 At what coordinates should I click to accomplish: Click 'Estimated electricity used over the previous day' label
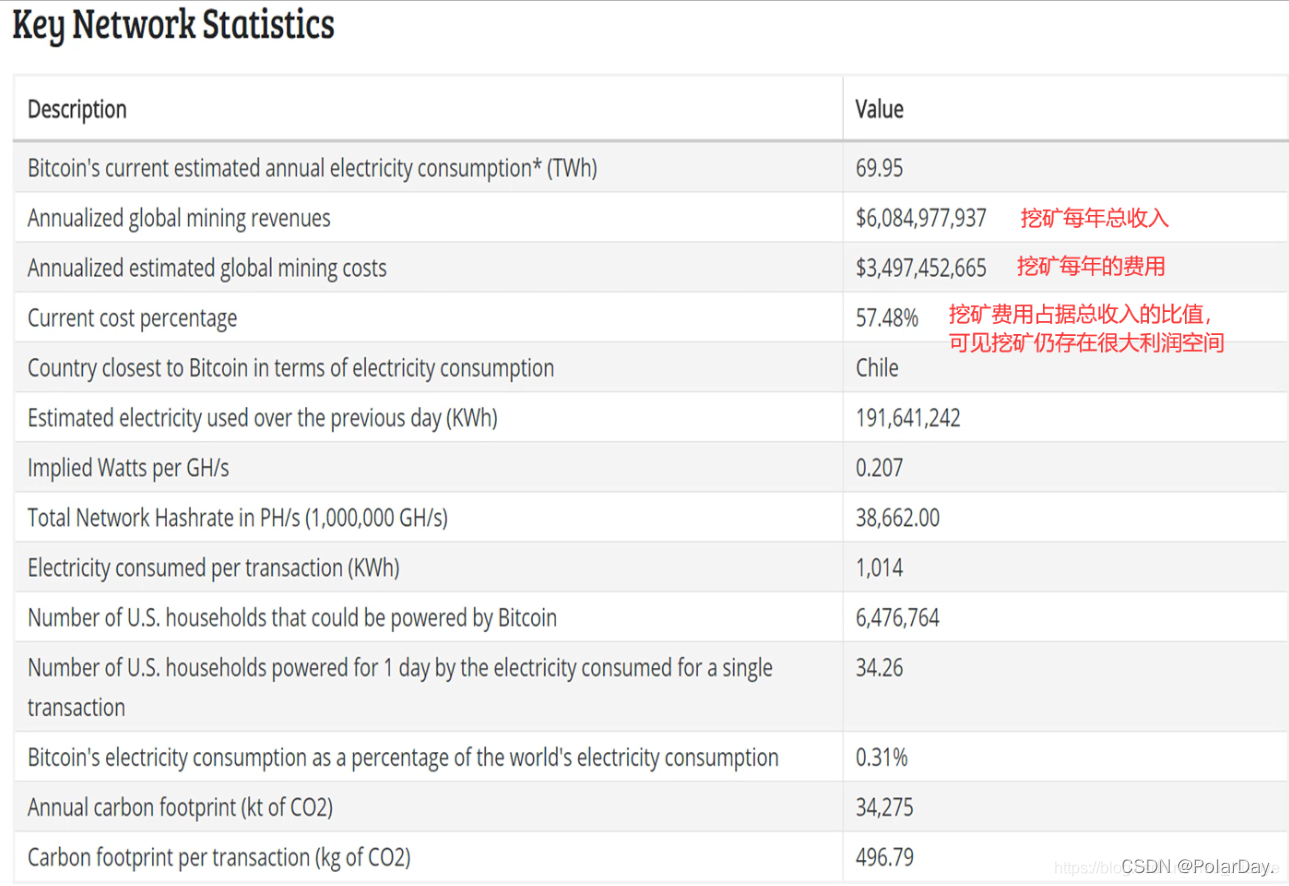click(262, 418)
